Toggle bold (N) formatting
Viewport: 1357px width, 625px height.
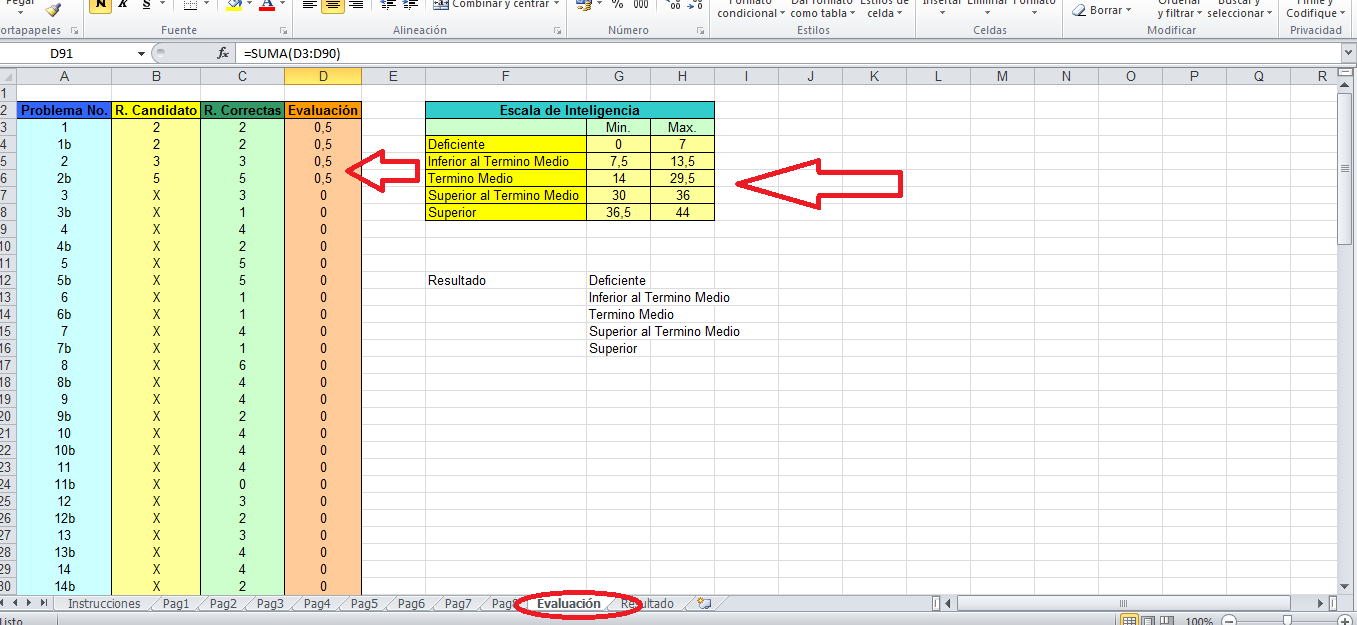(x=100, y=5)
